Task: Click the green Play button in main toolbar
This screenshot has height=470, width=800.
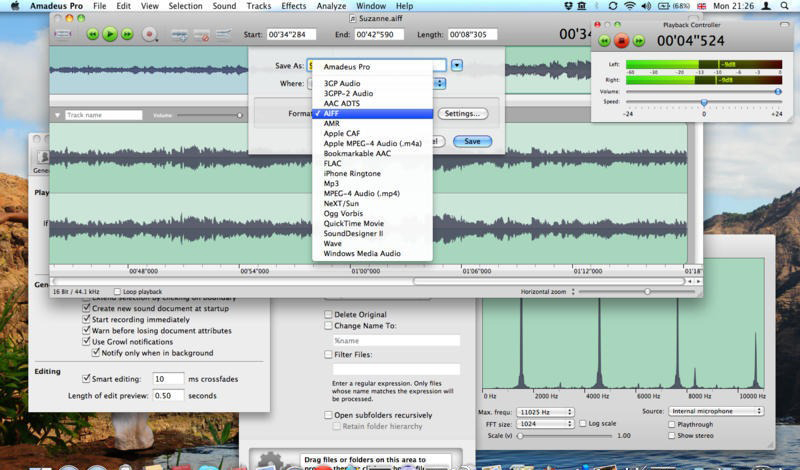Action: coord(110,34)
